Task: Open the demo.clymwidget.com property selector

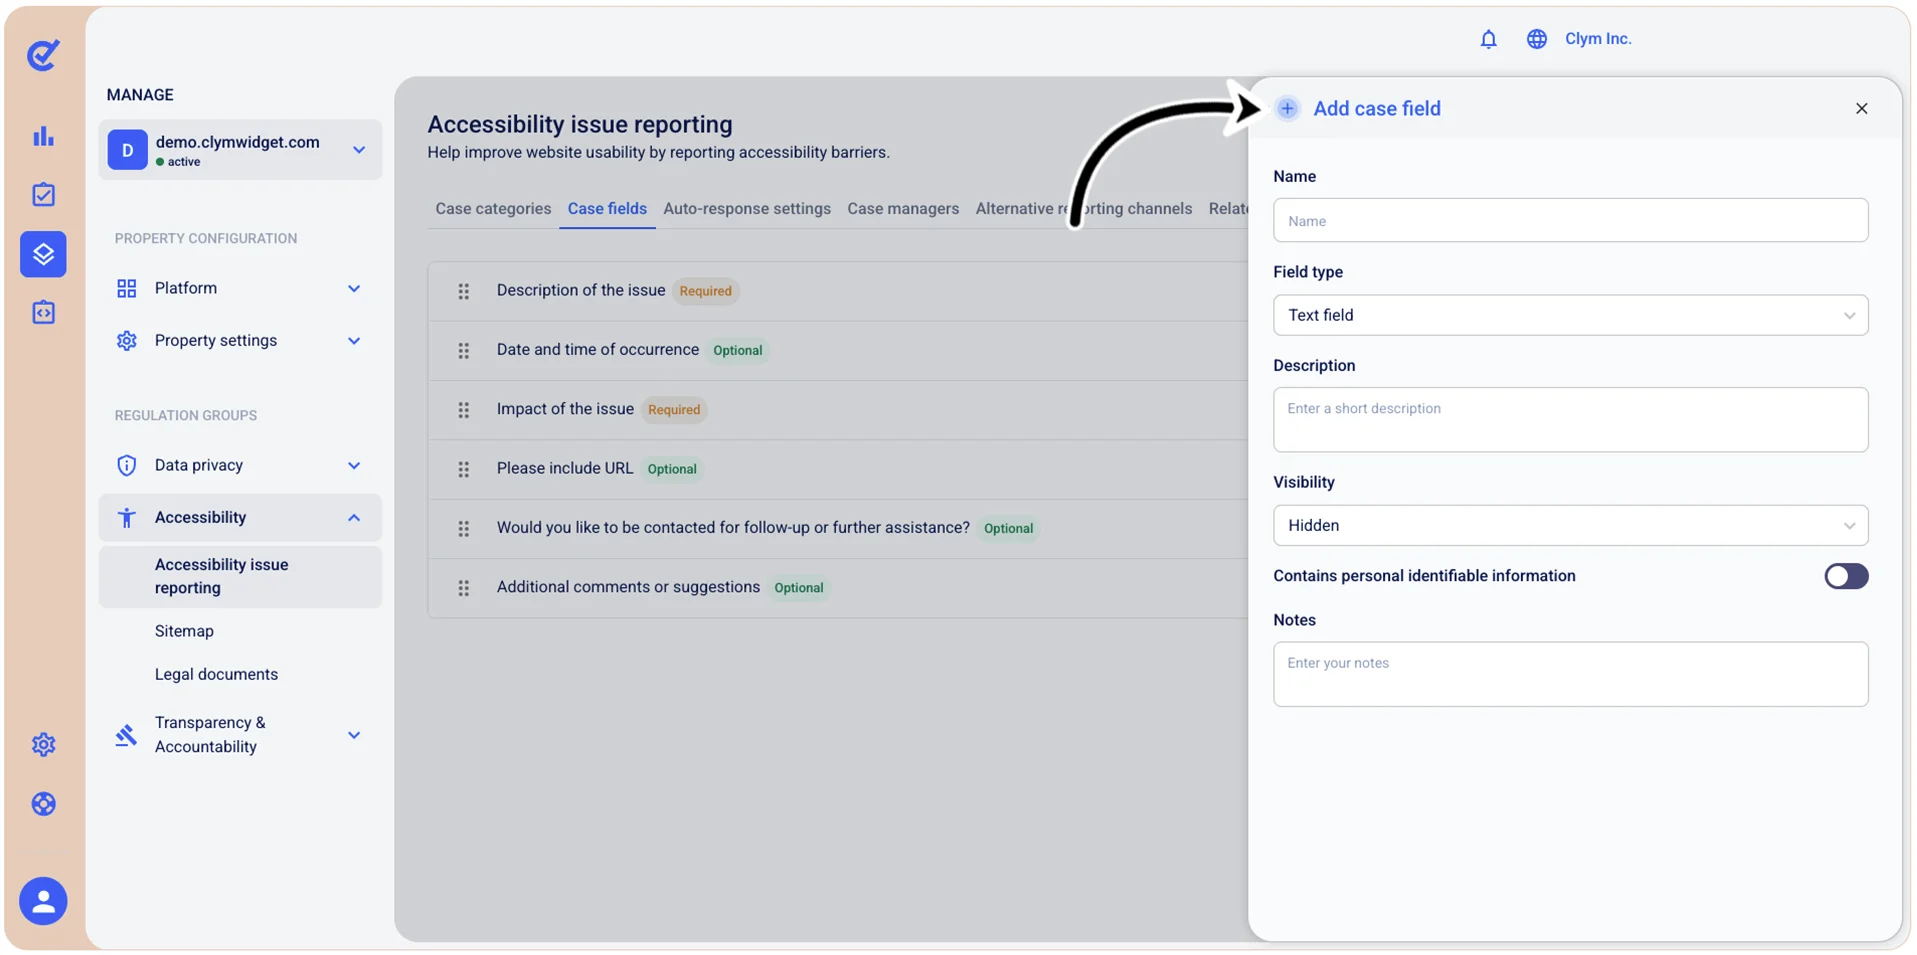Action: (240, 150)
